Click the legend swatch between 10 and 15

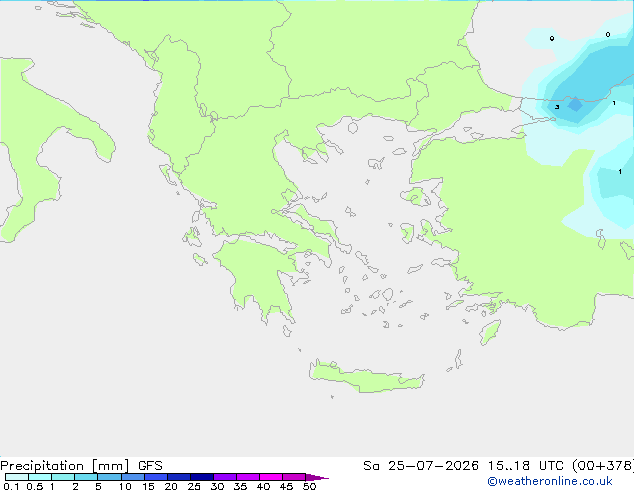click(x=133, y=477)
